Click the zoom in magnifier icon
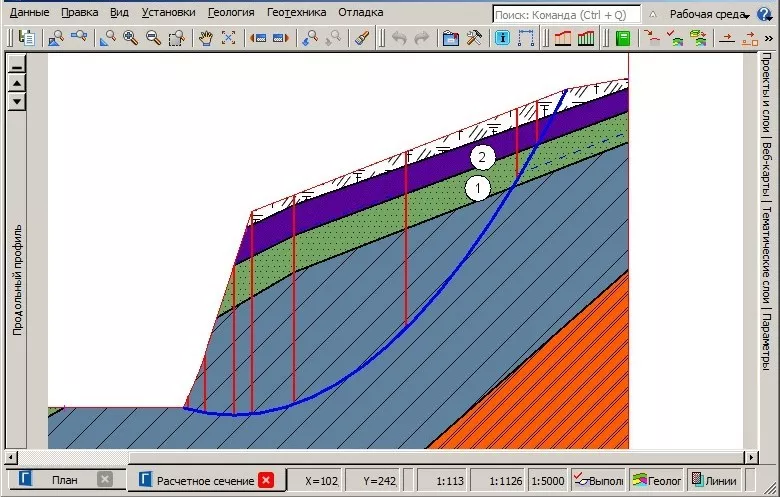Image resolution: width=780 pixels, height=497 pixels. click(x=130, y=38)
